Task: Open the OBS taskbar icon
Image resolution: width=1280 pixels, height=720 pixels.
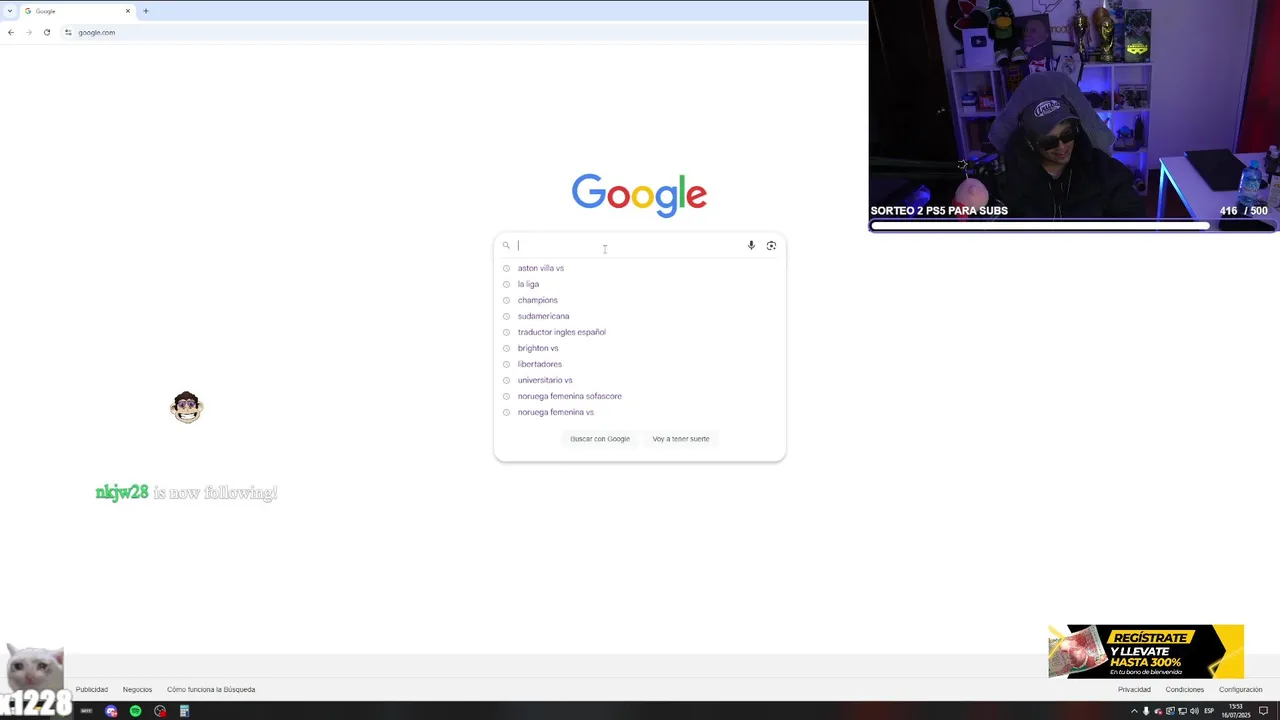Action: coord(160,711)
